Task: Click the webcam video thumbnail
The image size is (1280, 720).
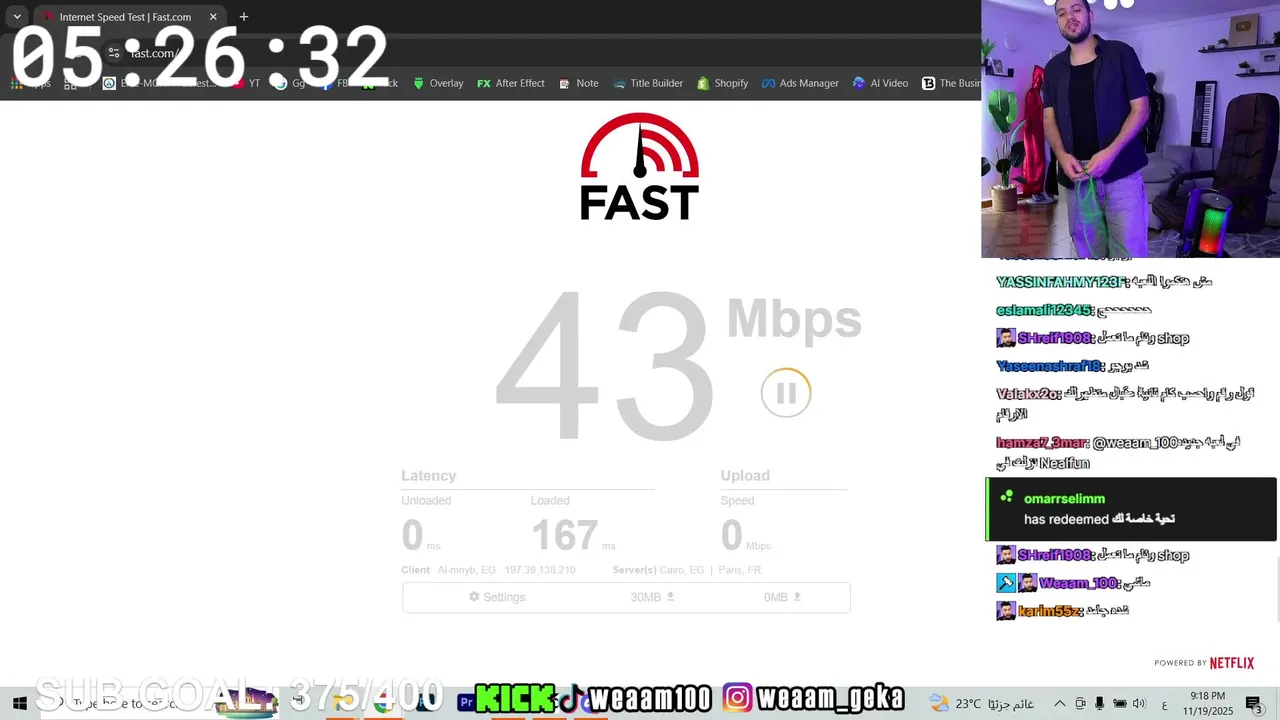Action: (1130, 129)
